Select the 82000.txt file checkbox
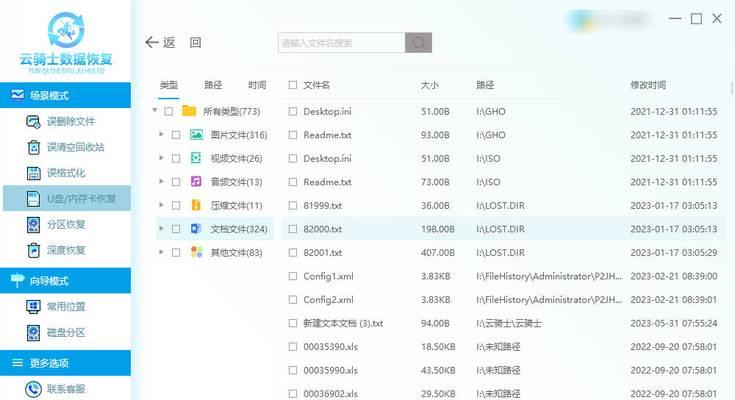 click(293, 229)
